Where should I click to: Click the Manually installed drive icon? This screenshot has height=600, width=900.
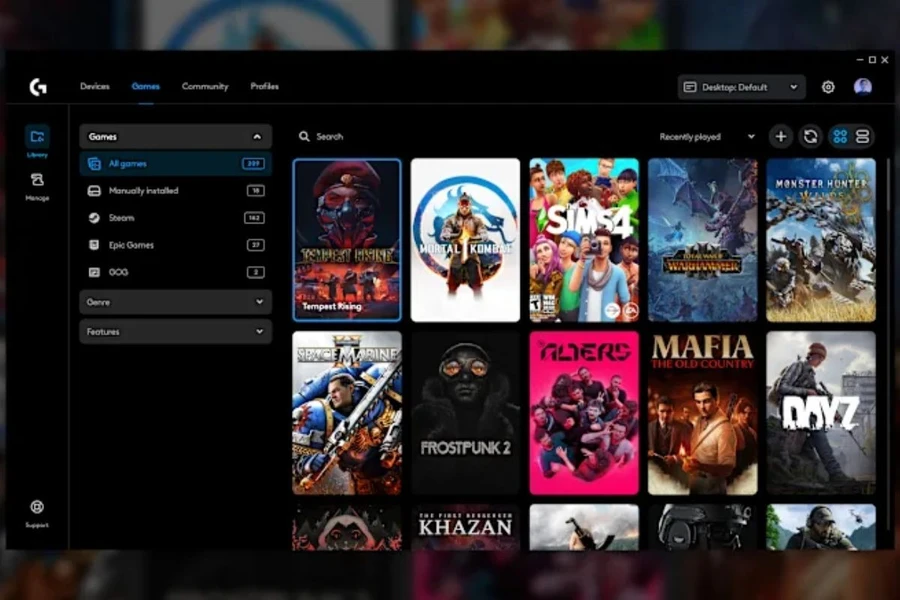(x=94, y=191)
